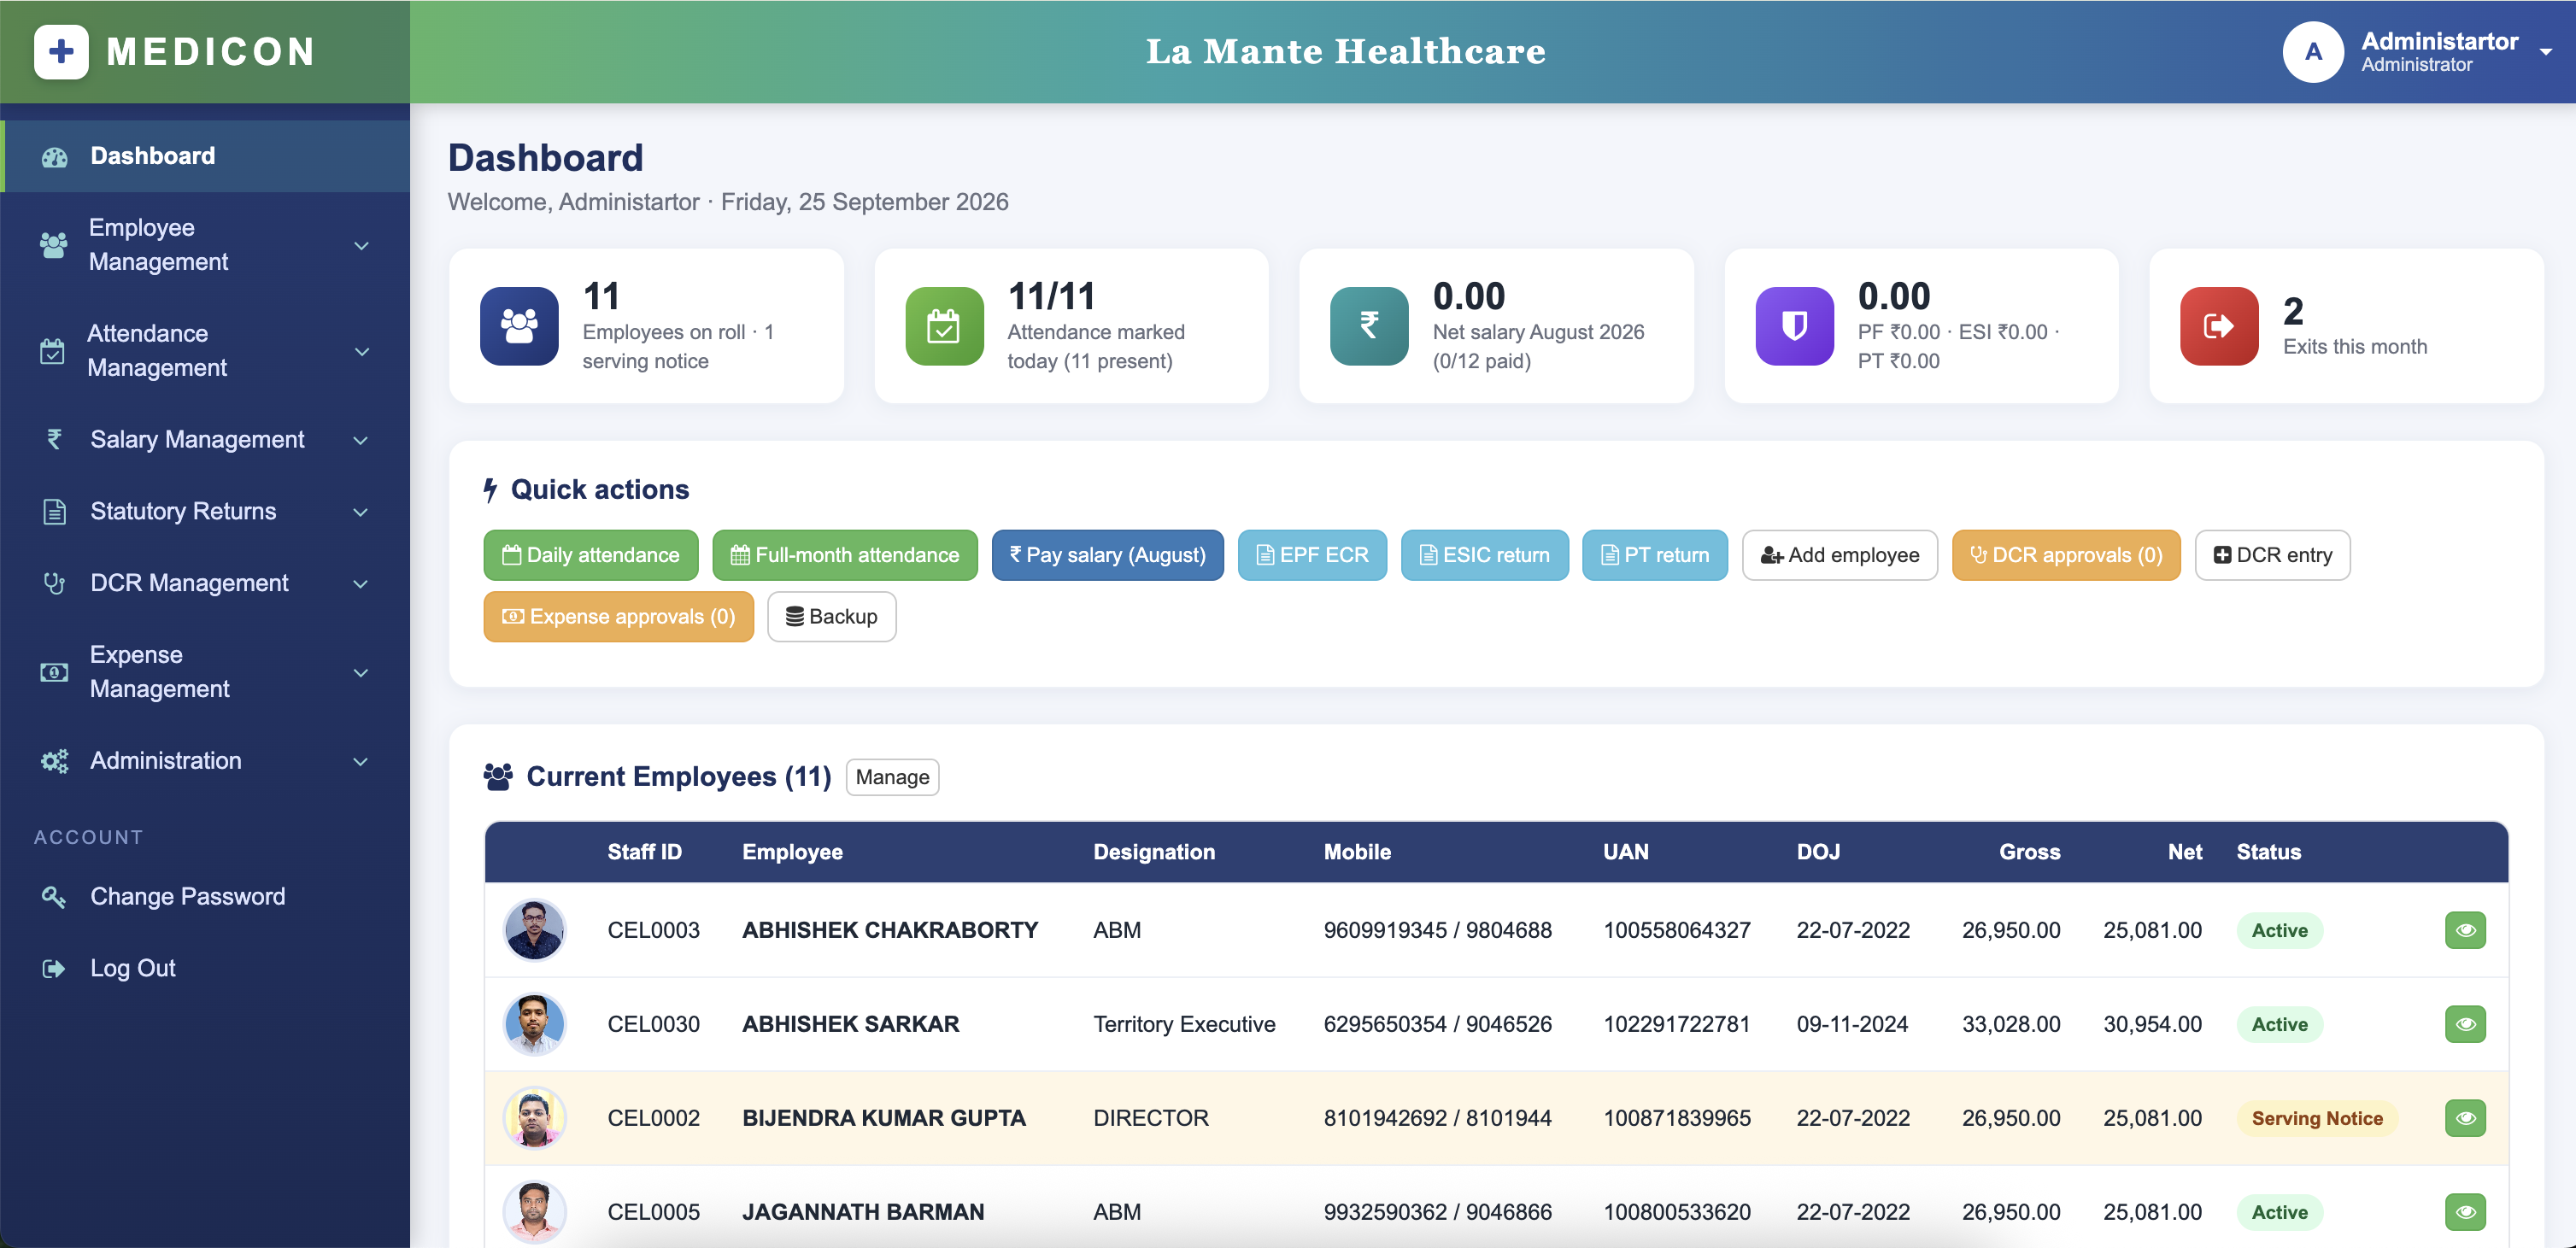The image size is (2576, 1248).
Task: Expand Employee Management chevron
Action: click(x=362, y=245)
